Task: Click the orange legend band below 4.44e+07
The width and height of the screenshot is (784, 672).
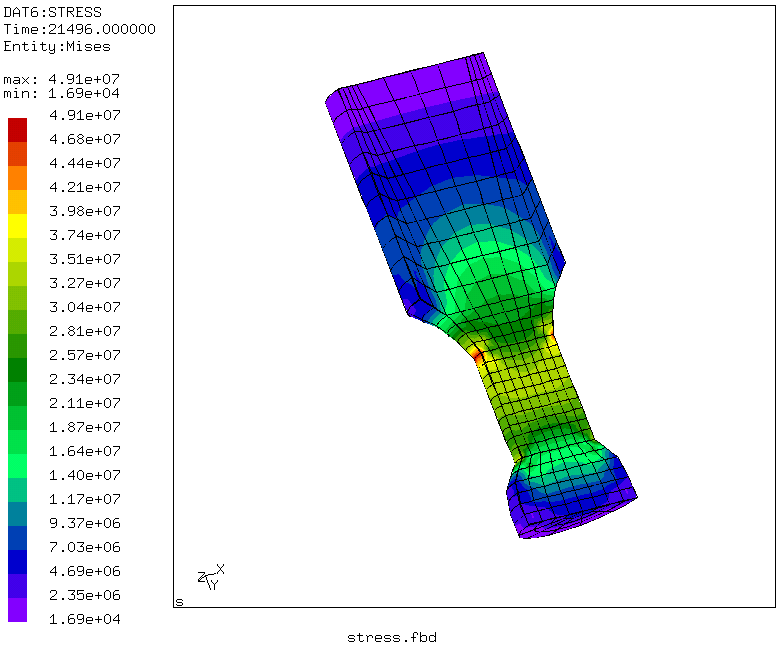Action: pos(18,178)
